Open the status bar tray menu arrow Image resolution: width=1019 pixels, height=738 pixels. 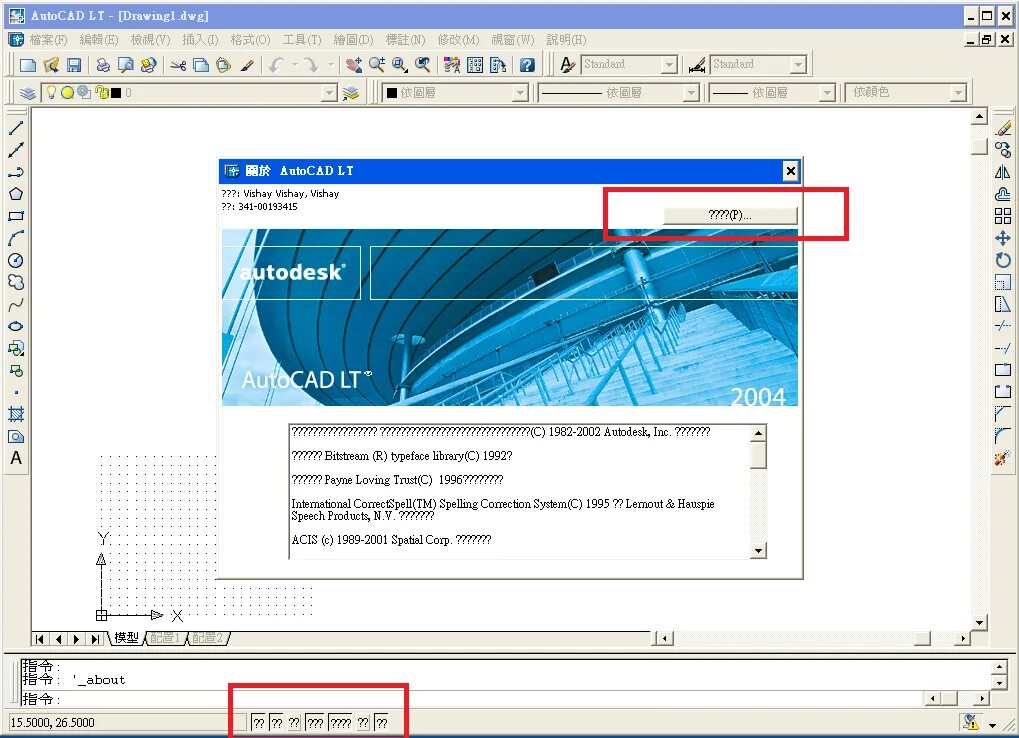[x=992, y=724]
